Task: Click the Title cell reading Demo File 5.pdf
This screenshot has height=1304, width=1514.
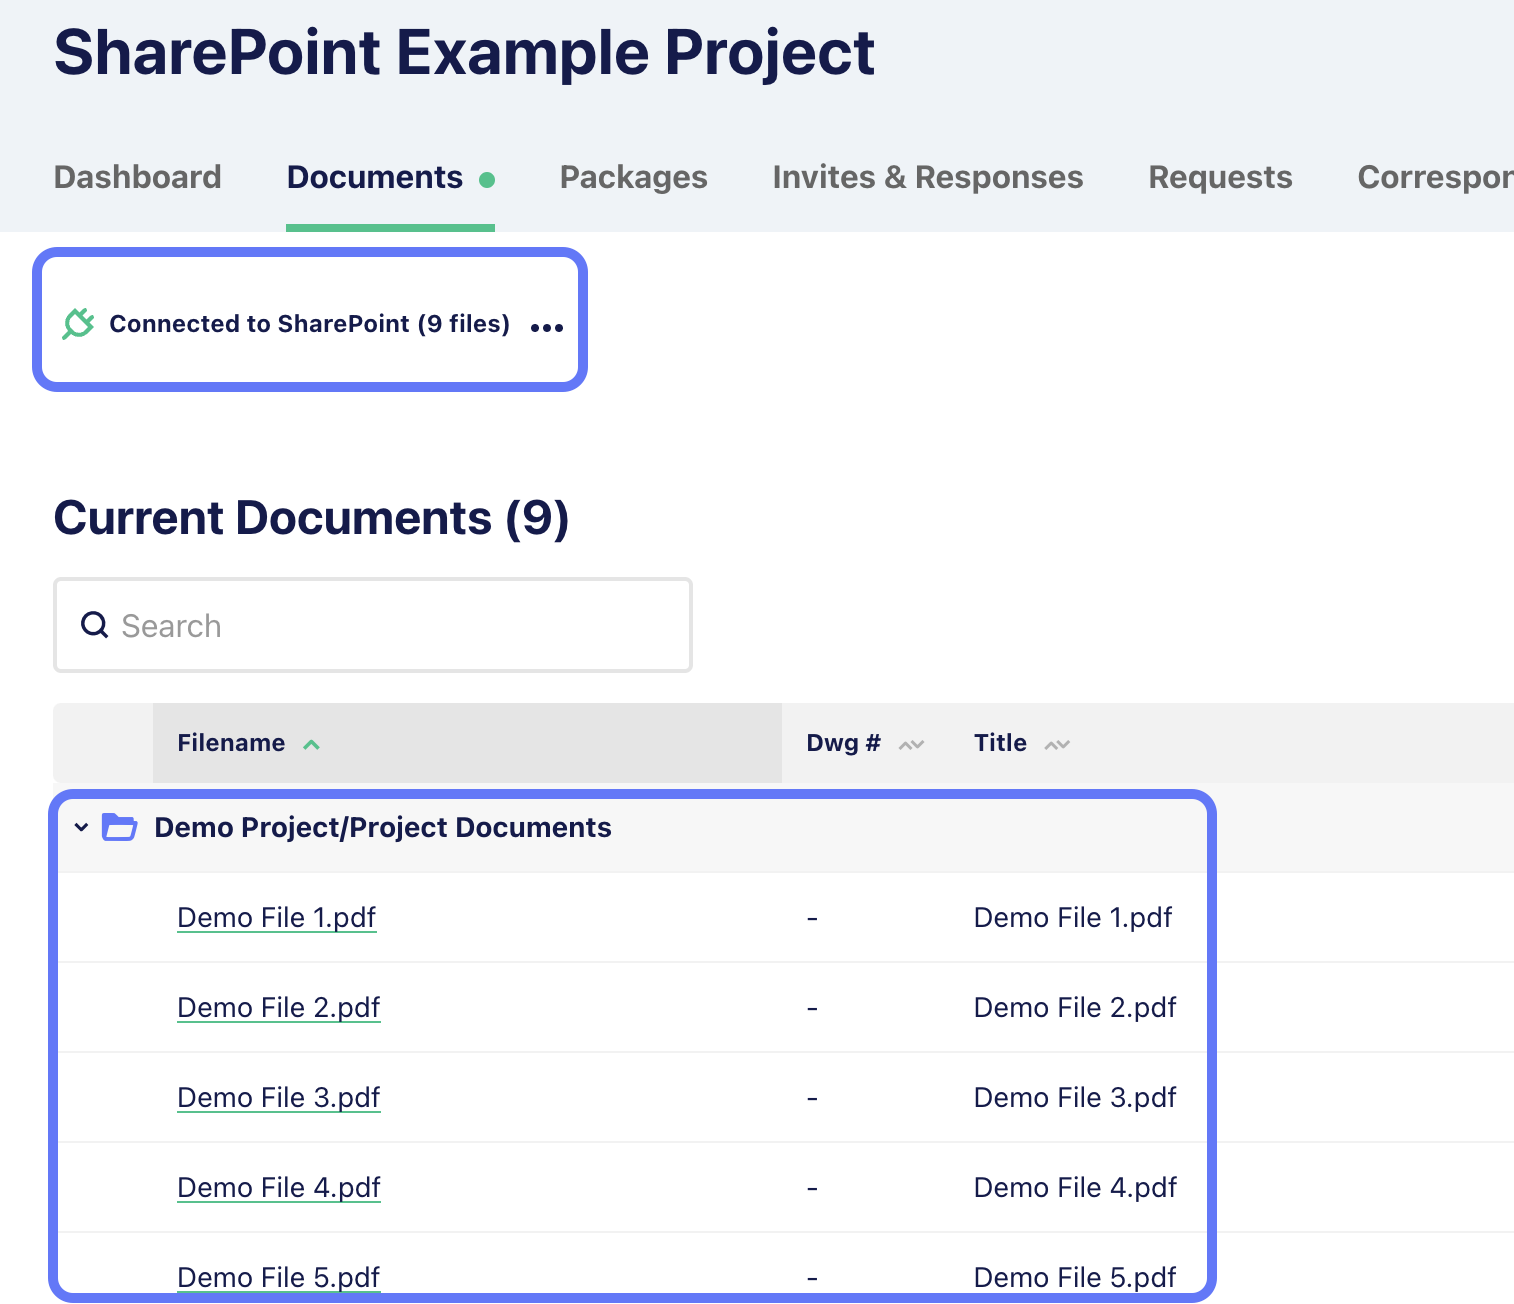Action: tap(1075, 1277)
